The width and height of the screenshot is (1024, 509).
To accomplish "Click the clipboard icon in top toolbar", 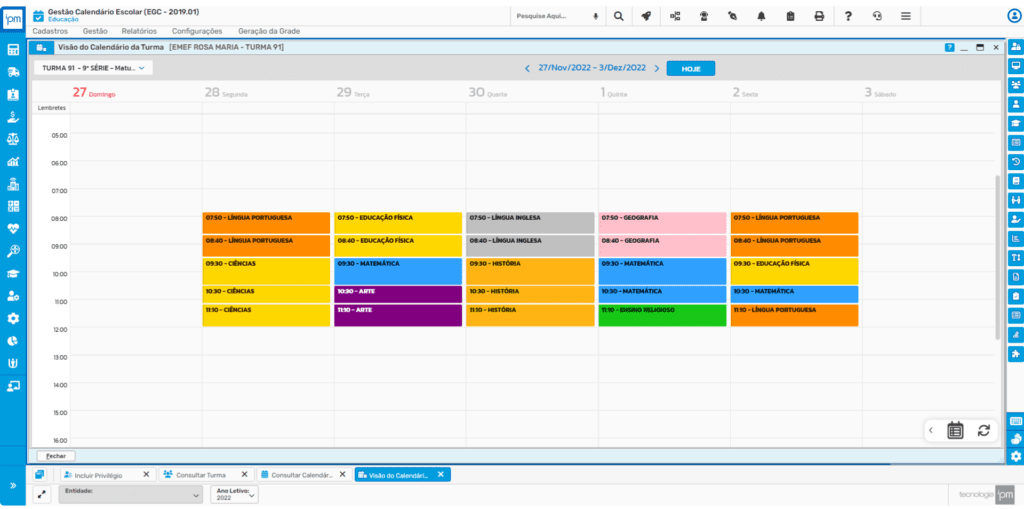I will coord(790,16).
